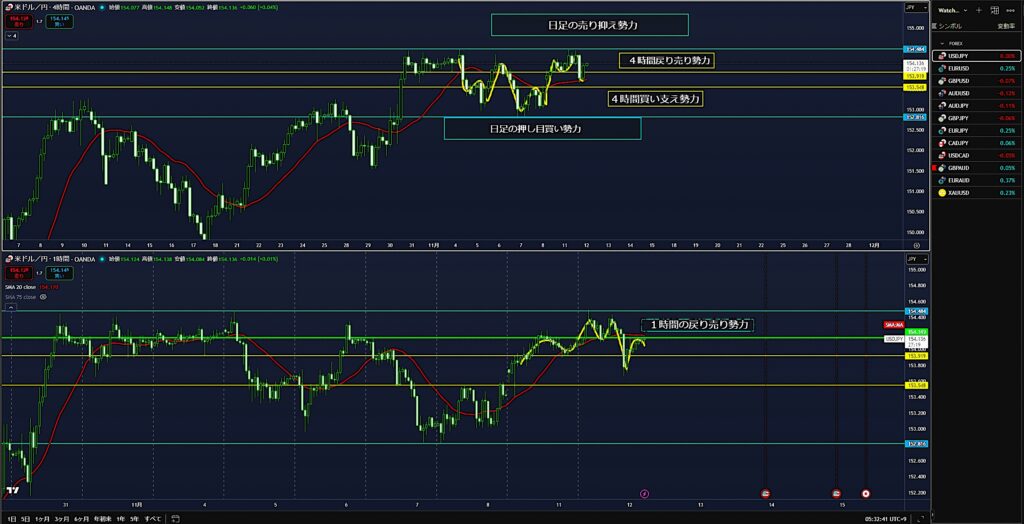Select EURUSD in the watchlist
This screenshot has height=524, width=1024.
(975, 67)
